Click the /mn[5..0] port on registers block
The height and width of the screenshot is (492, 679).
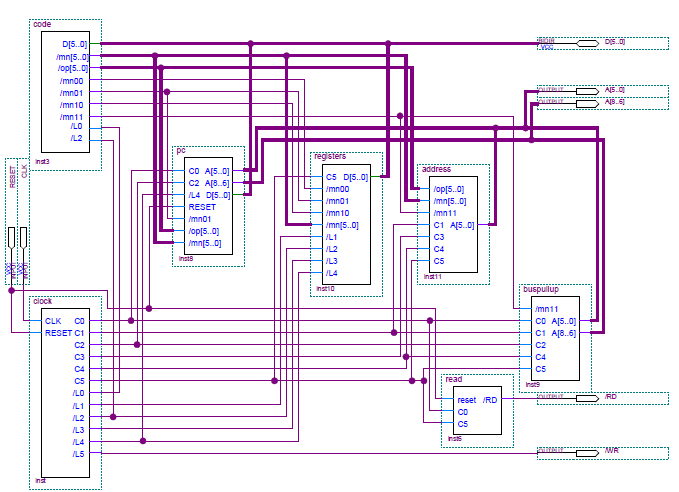(x=342, y=225)
